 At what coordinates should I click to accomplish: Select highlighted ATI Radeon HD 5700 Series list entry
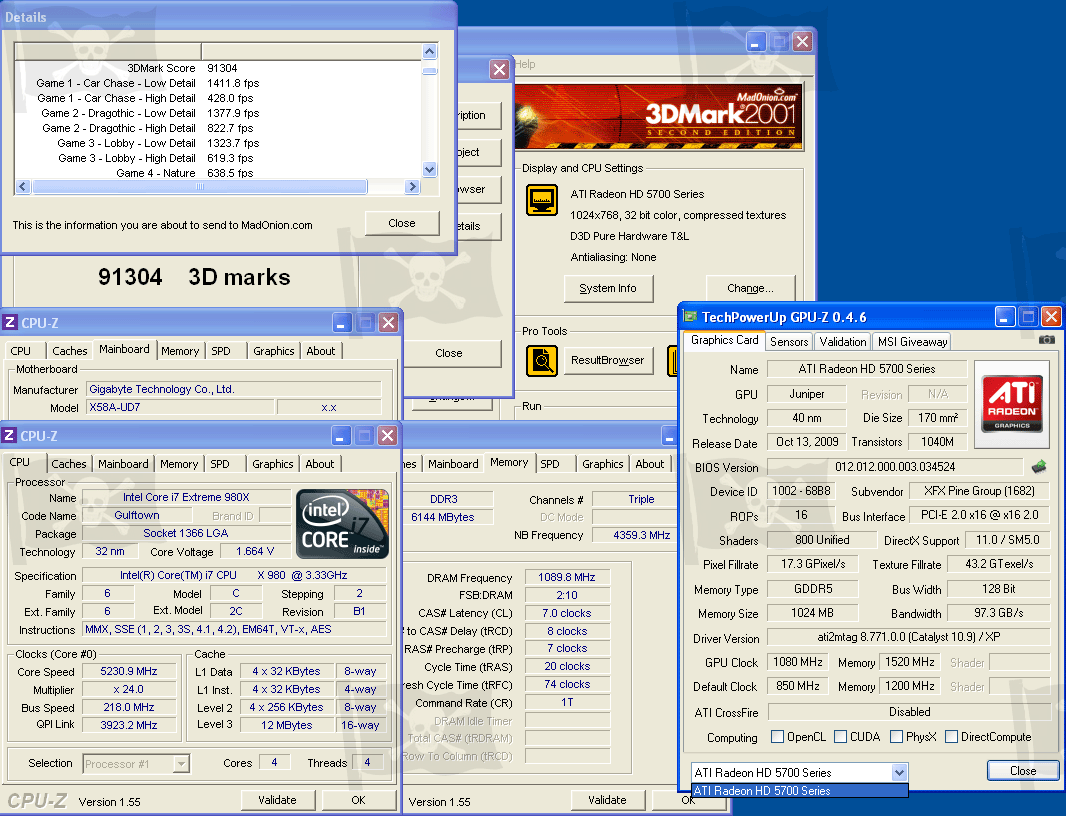click(800, 791)
